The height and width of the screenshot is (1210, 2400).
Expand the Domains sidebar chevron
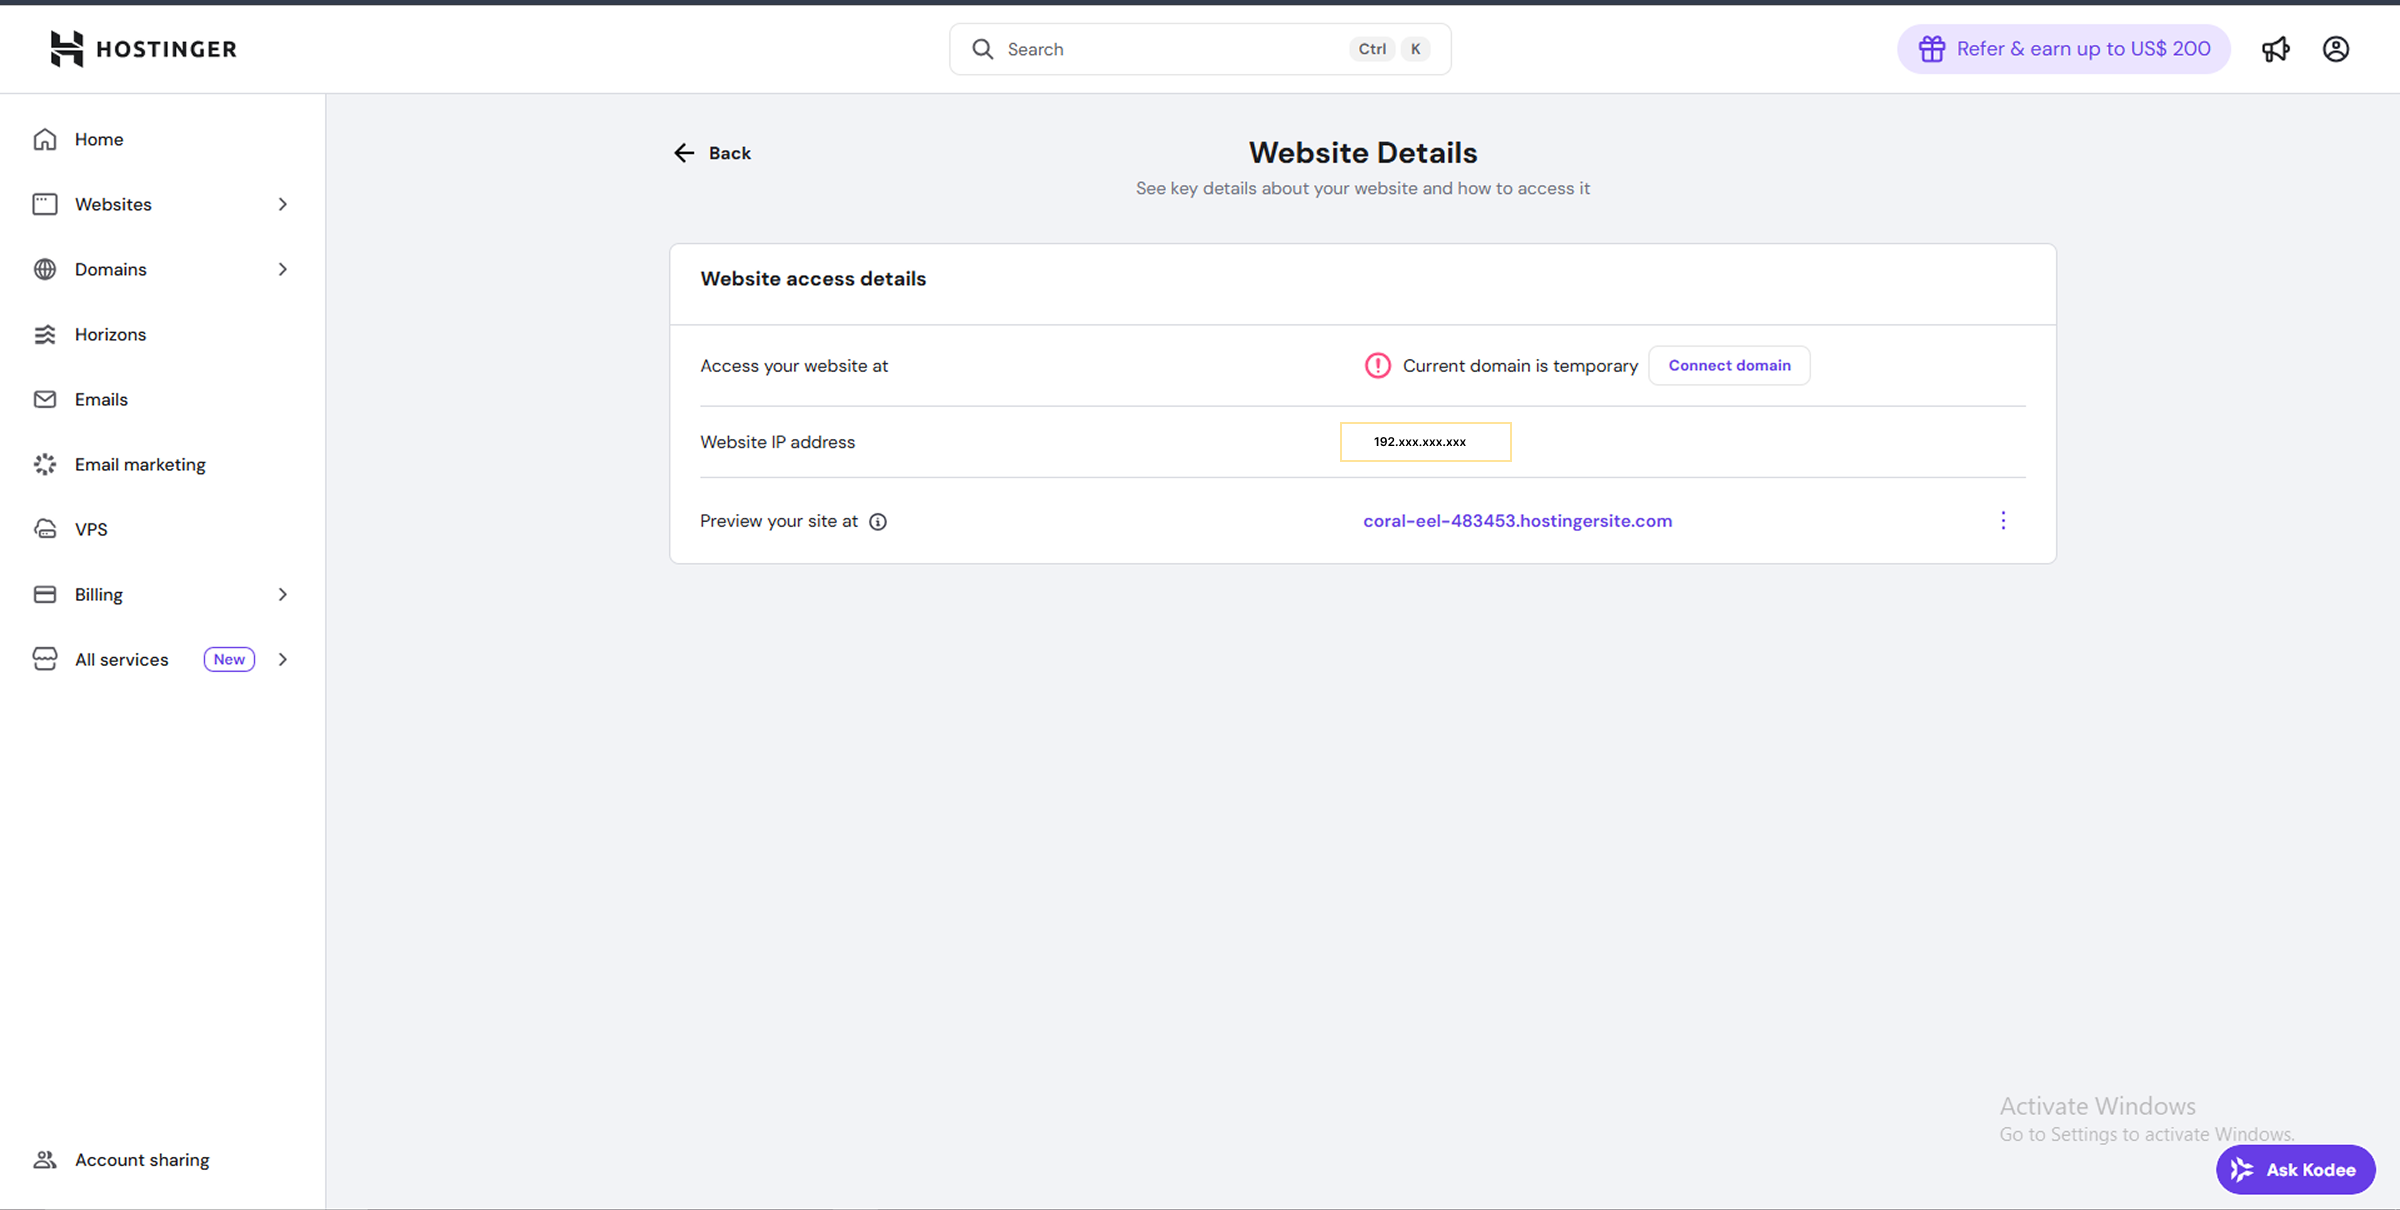coord(283,269)
